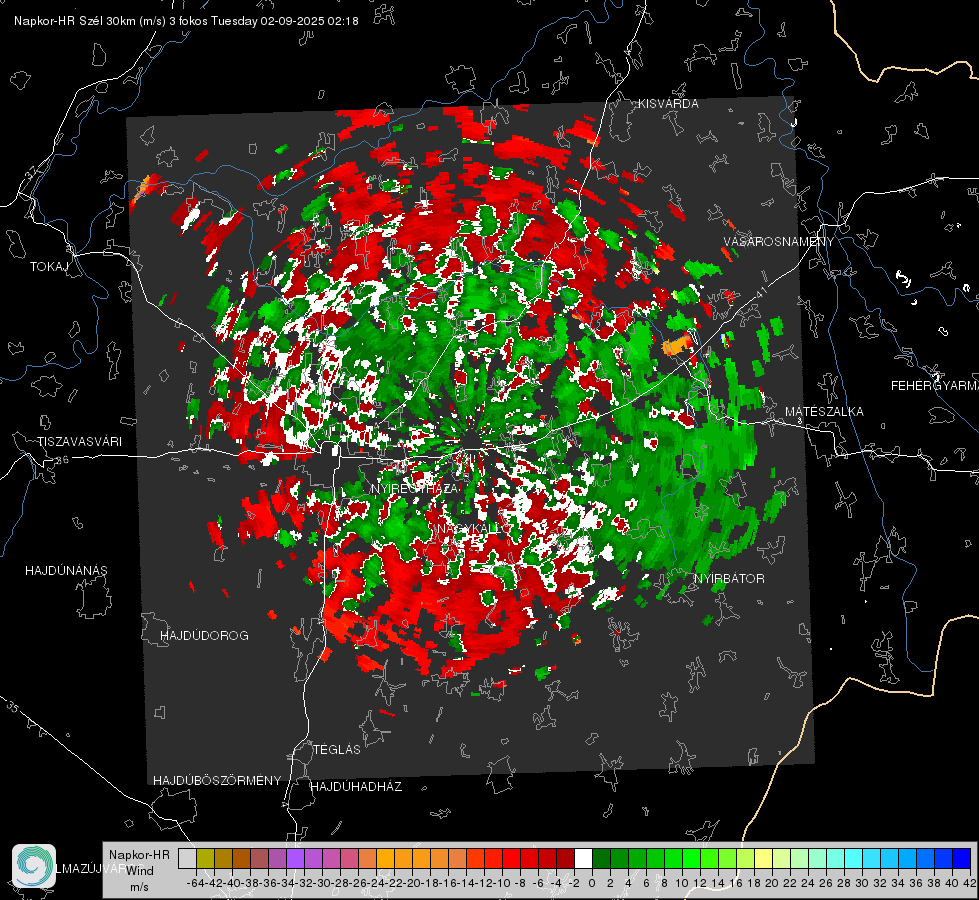Click road number 36 near Tiszavasvári
Image resolution: width=979 pixels, height=900 pixels.
pos(62,460)
